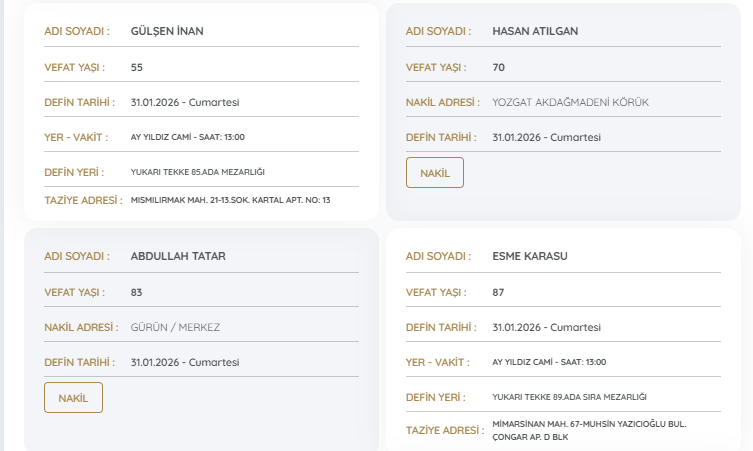
Task: Select the name Abdullah Tatar
Action: click(x=178, y=255)
